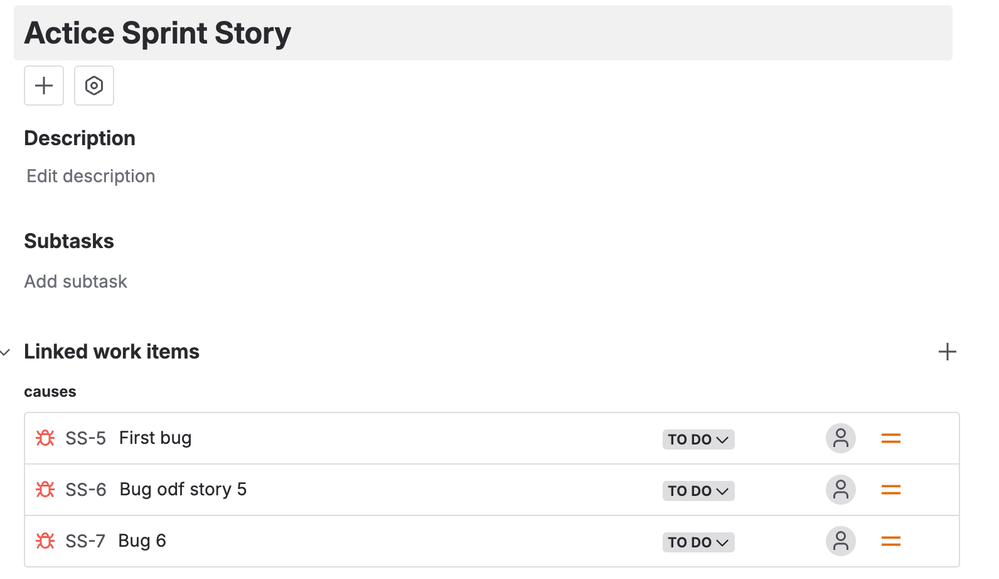999x579 pixels.
Task: Click the priority icon for Bug 6
Action: point(890,541)
